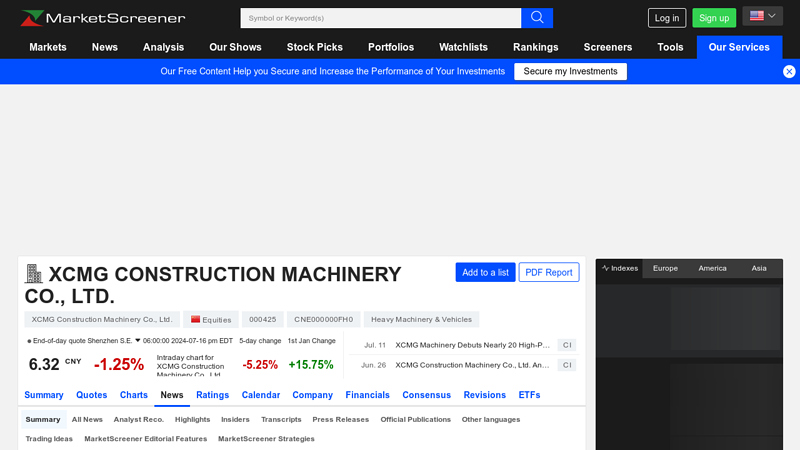Click the Add to a list button
The image size is (800, 450).
[485, 272]
